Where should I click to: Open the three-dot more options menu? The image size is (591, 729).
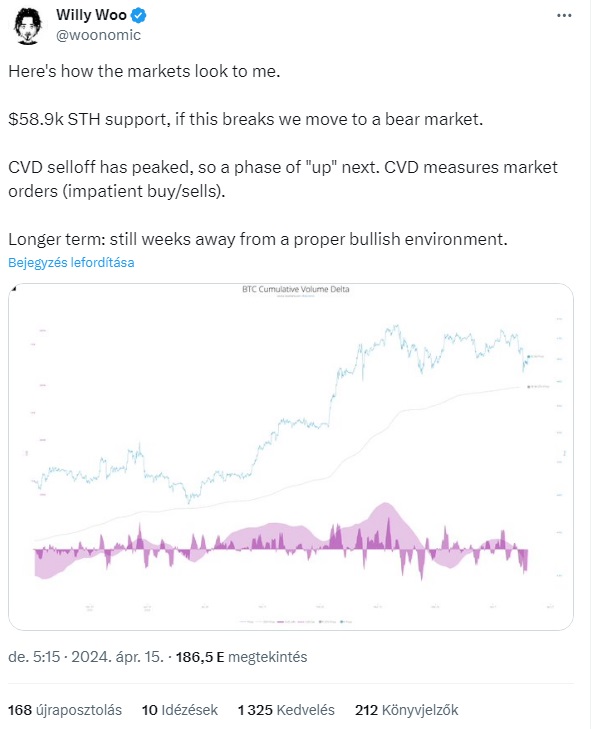(564, 15)
